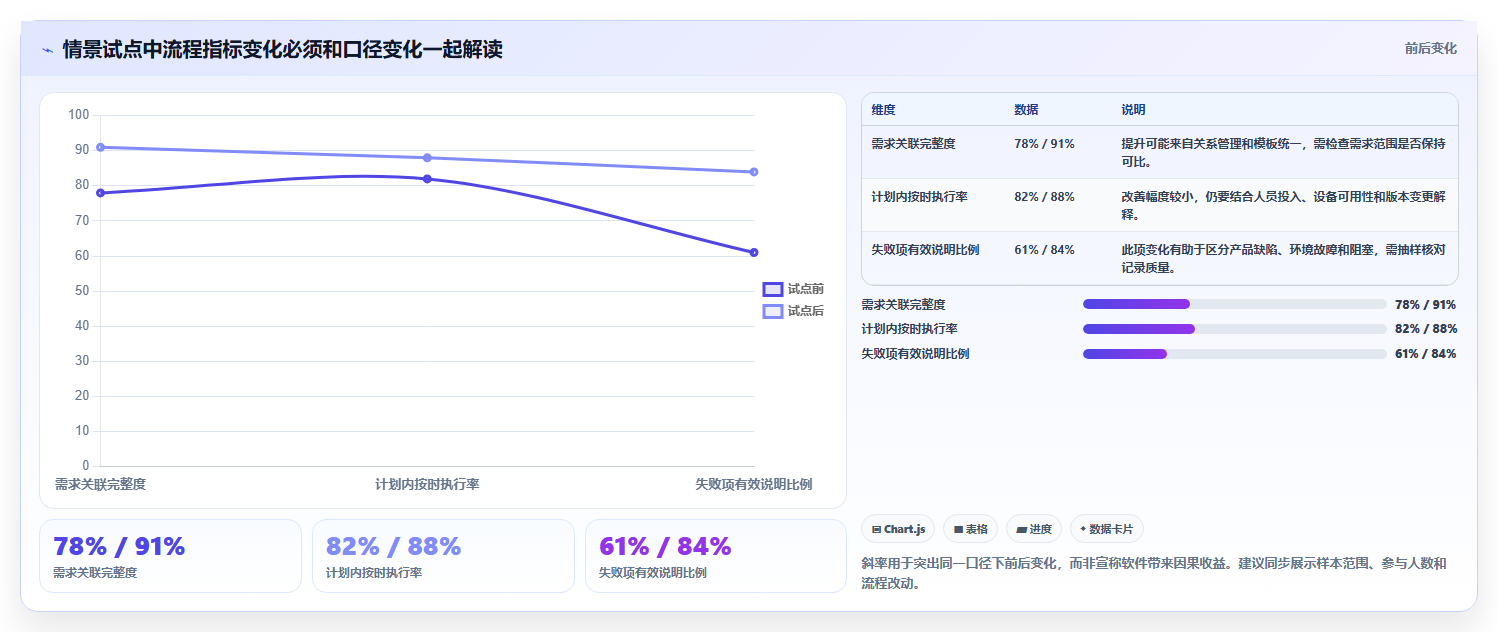Click the 需求关联完整度 progress bar
Viewport: 1498px width, 632px height.
1234,304
